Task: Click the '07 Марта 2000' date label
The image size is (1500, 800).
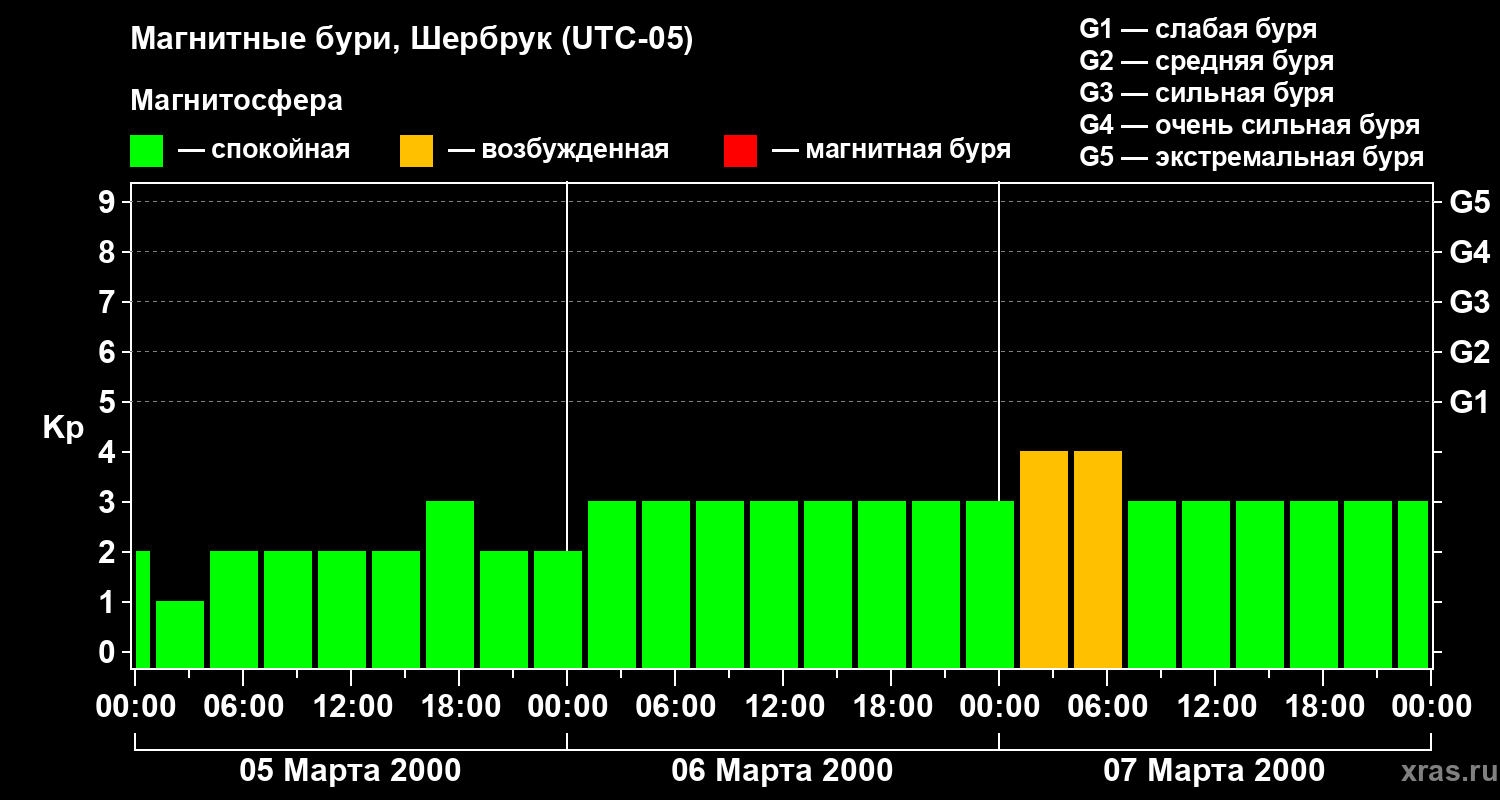Action: (1214, 771)
